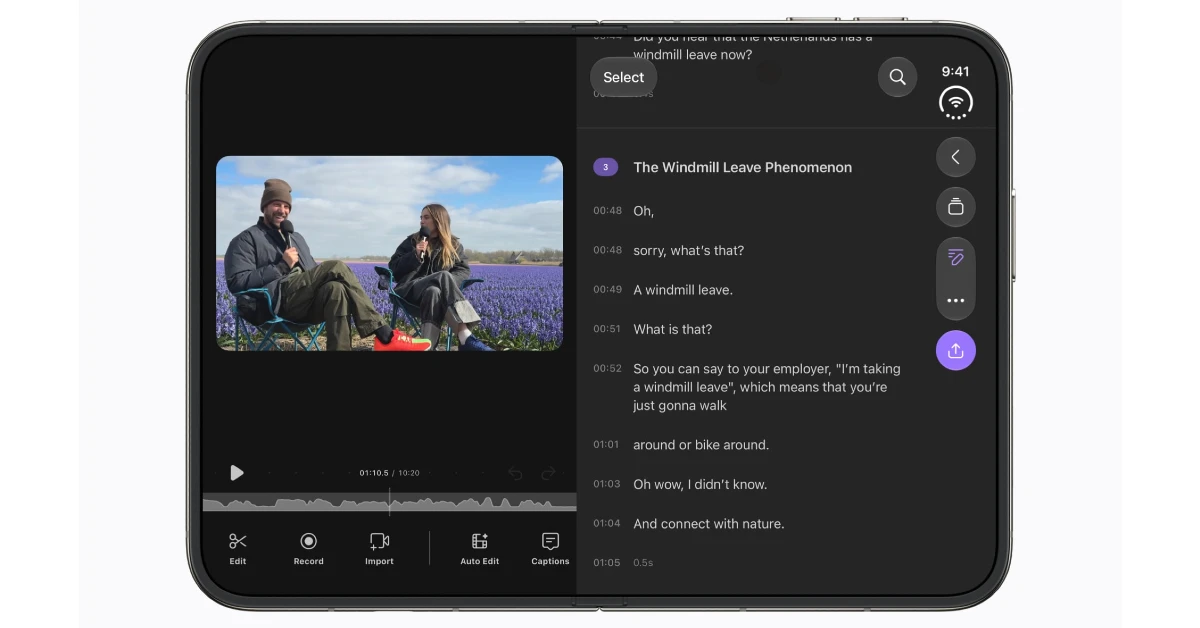Check the Wi-Fi status icon

(955, 102)
